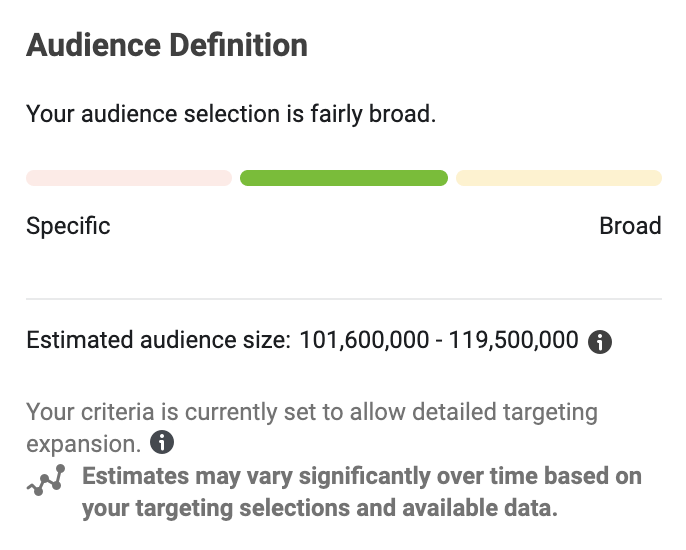Click the trend graph icon beside estimates note
The image size is (686, 550).
[x=46, y=481]
